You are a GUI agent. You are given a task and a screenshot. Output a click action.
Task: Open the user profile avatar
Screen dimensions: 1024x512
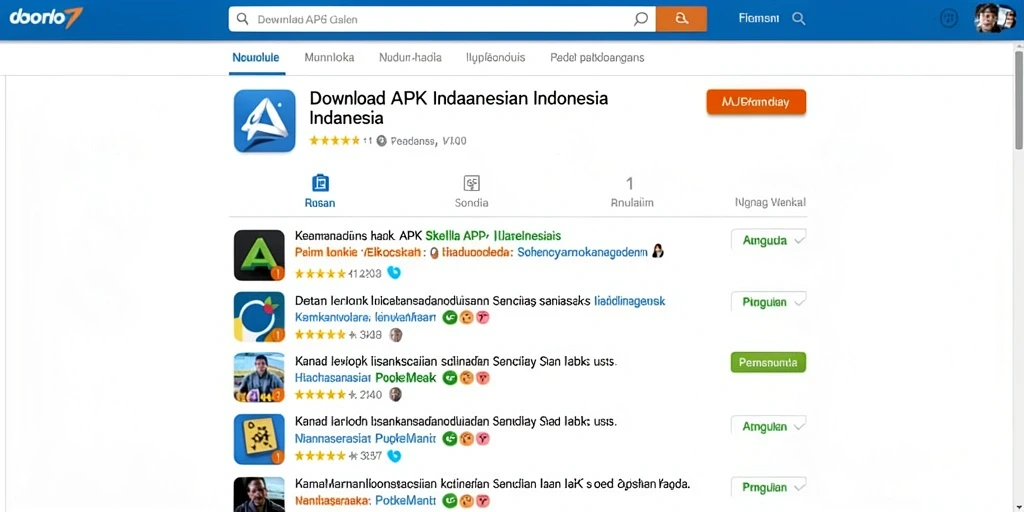[x=993, y=18]
